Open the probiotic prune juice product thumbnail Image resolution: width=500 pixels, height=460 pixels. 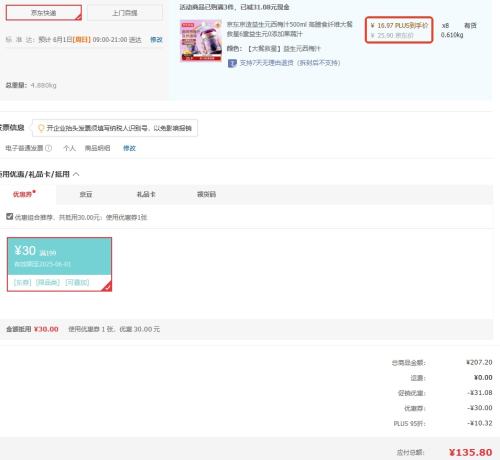201,41
